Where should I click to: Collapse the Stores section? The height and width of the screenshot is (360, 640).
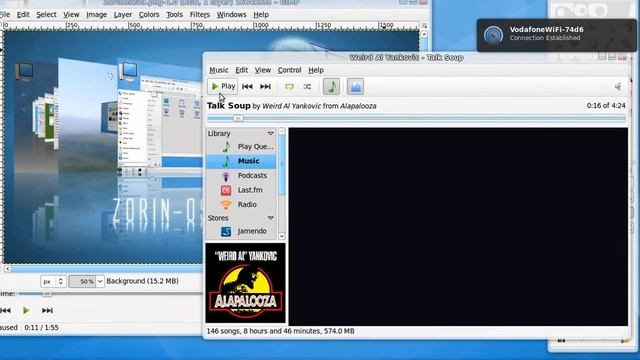click(x=270, y=218)
